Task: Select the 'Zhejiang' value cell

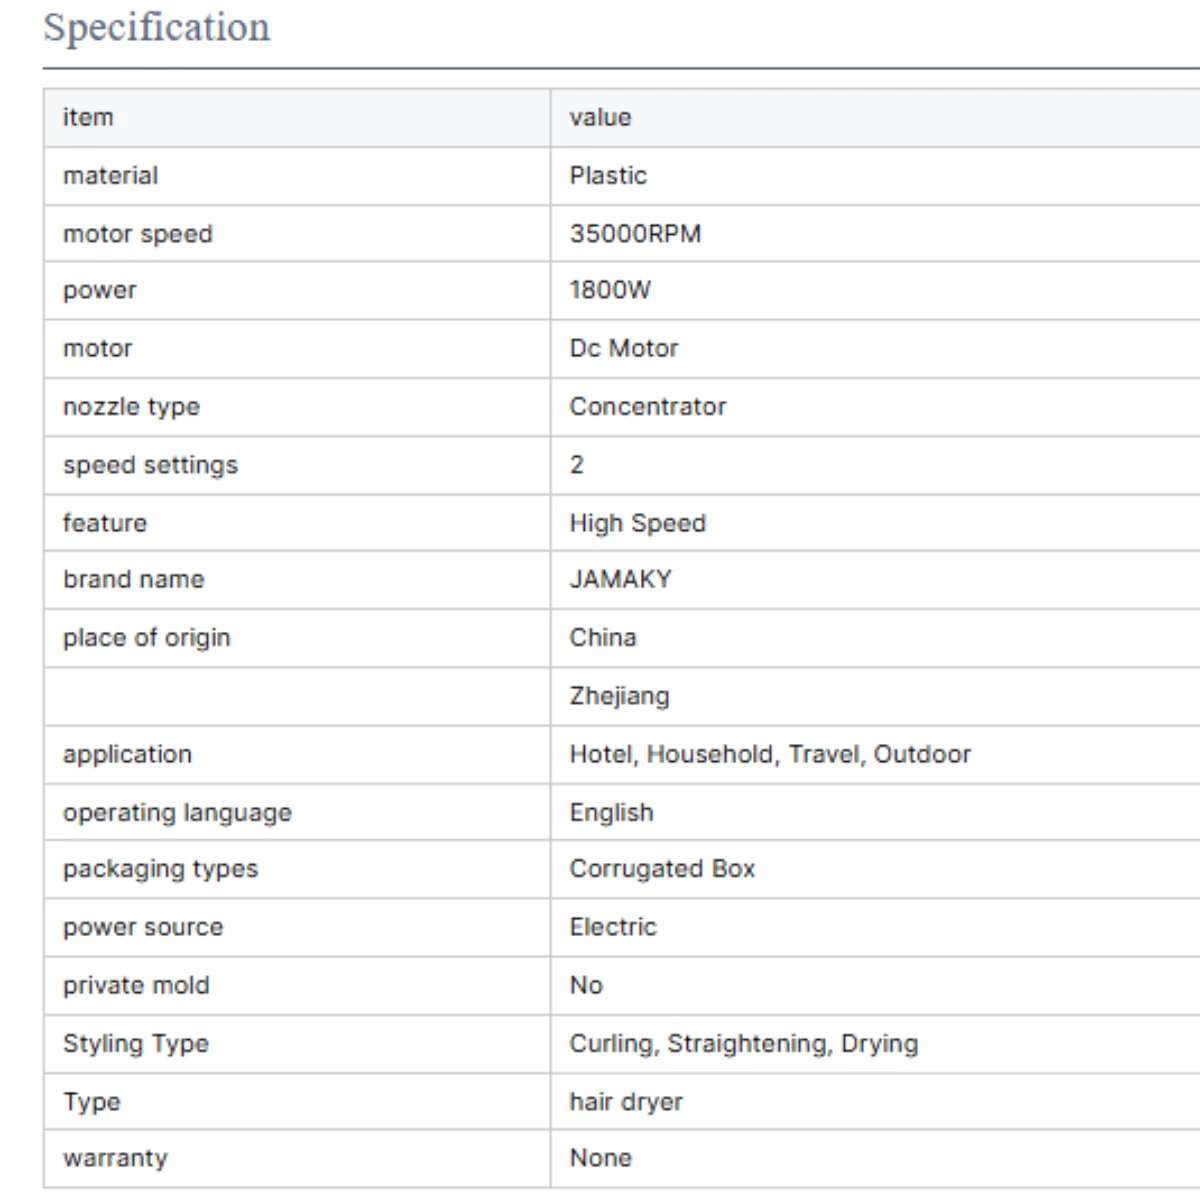Action: click(x=619, y=696)
